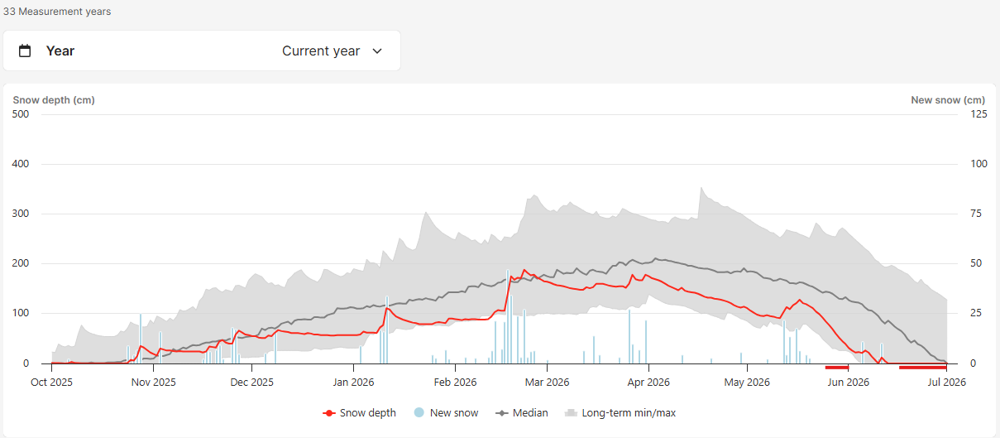This screenshot has height=438, width=1000.
Task: Click the 500 value on snow depth axis
Action: click(x=20, y=114)
